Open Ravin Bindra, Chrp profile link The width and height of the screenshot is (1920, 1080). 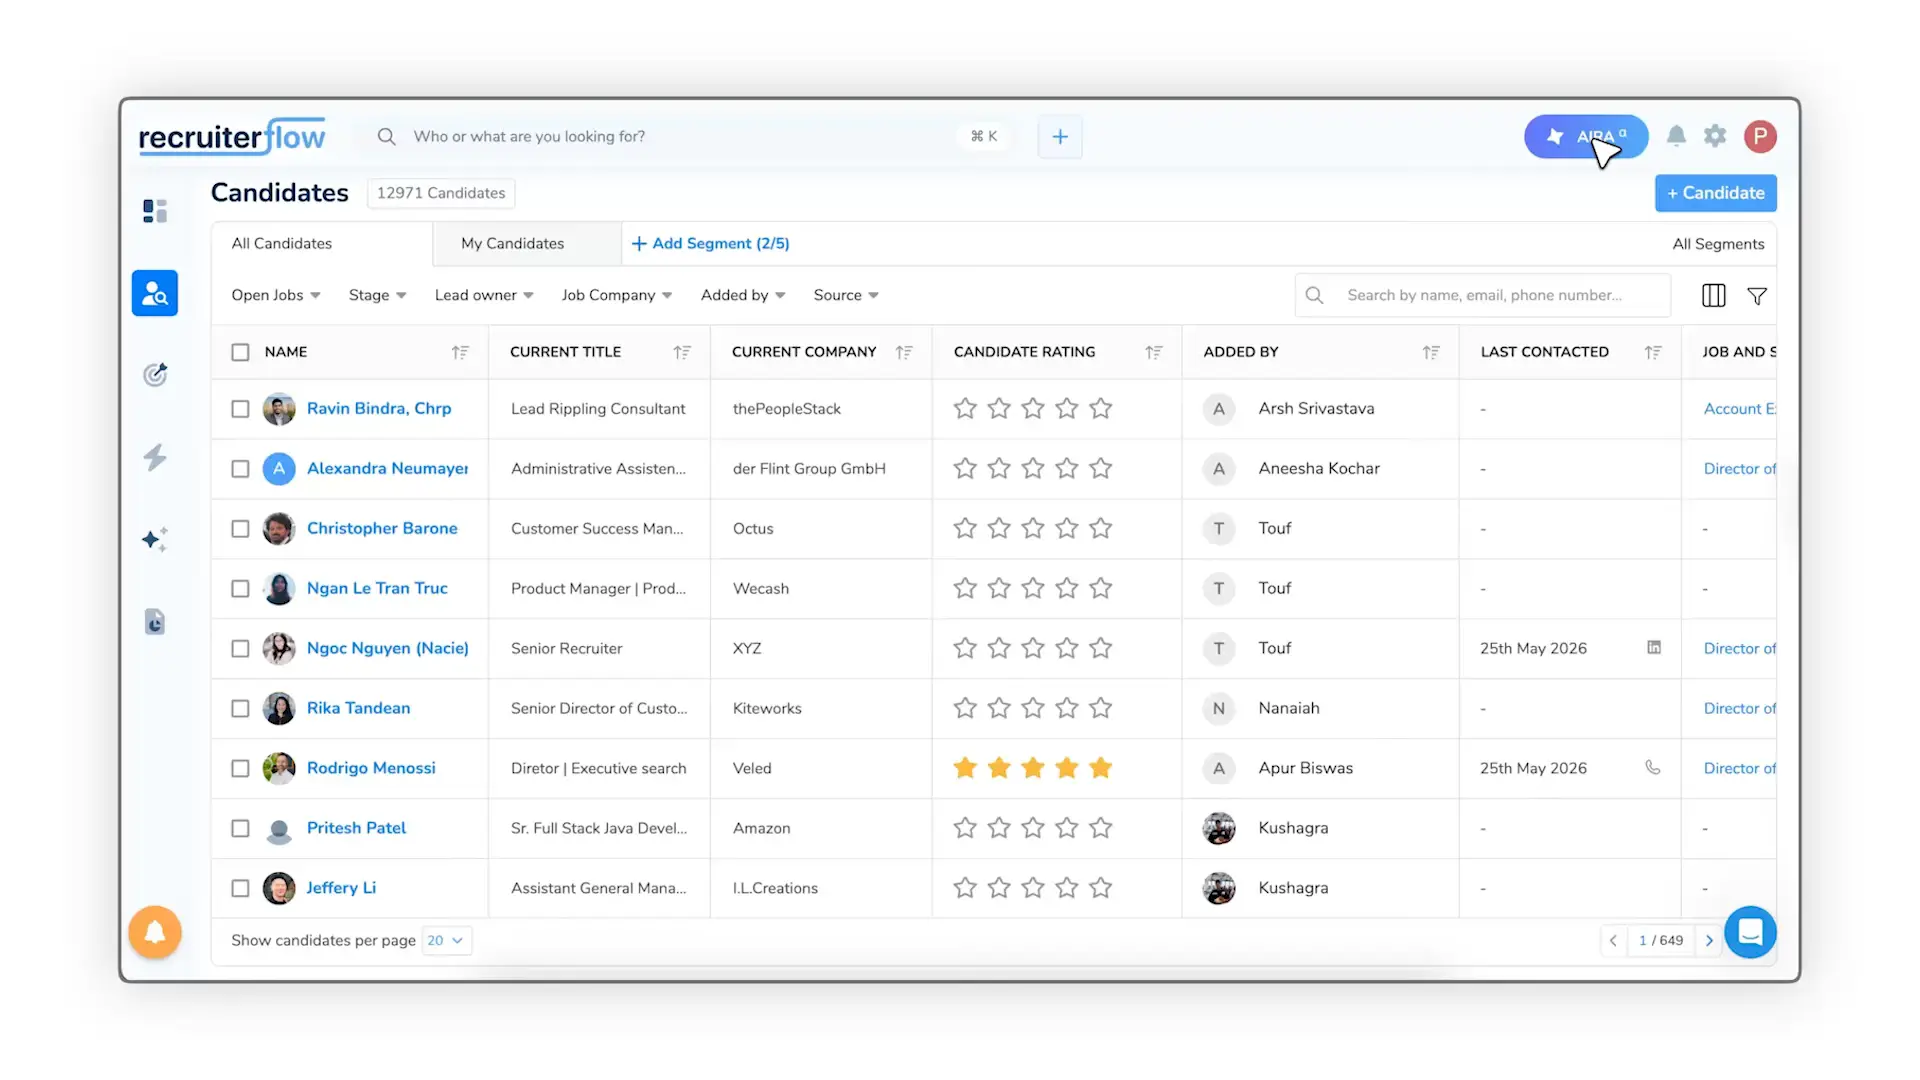pyautogui.click(x=379, y=408)
